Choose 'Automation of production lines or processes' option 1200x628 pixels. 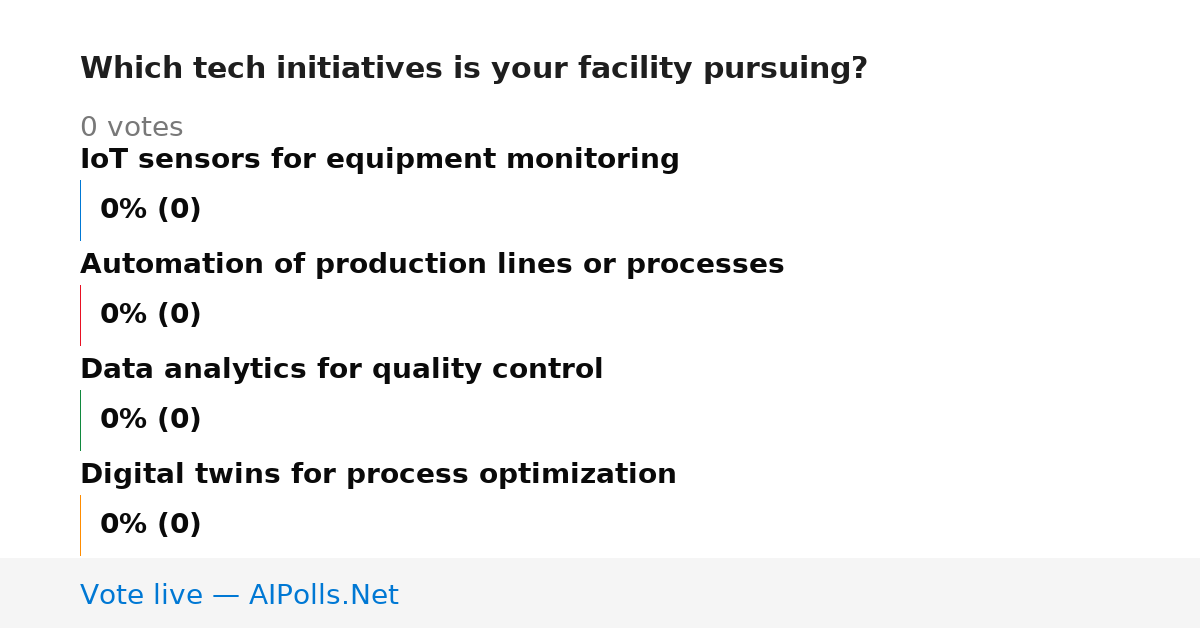pos(432,265)
